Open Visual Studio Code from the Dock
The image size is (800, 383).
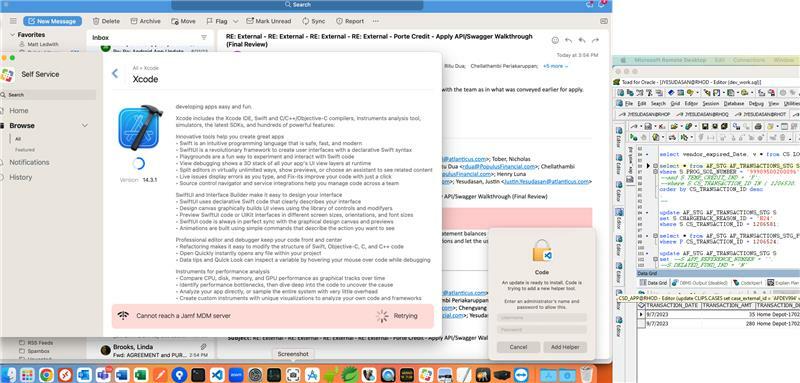216,375
